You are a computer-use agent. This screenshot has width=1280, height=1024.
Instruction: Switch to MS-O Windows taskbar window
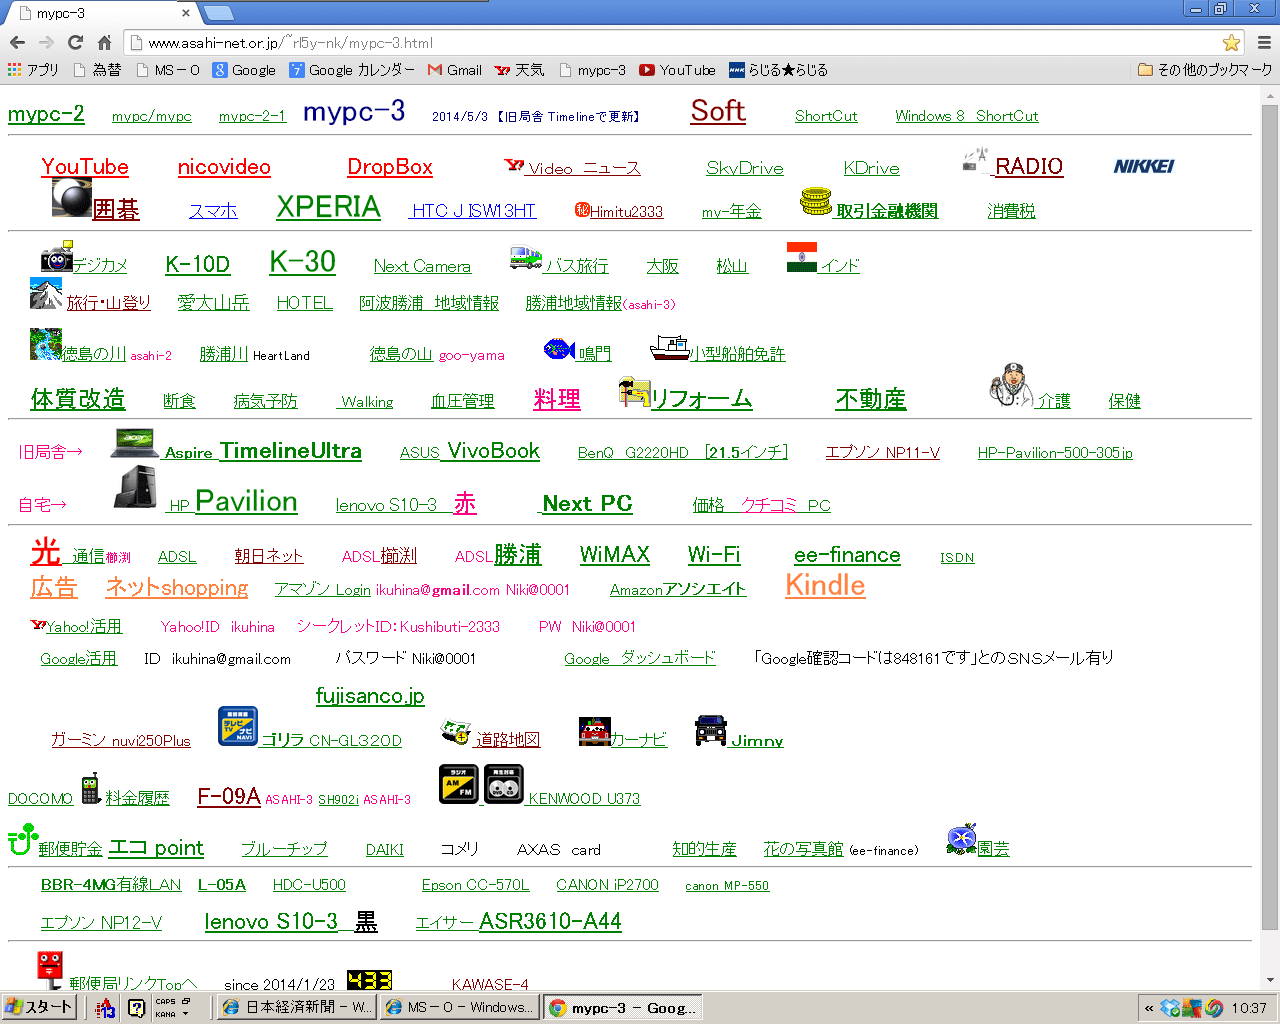460,1007
